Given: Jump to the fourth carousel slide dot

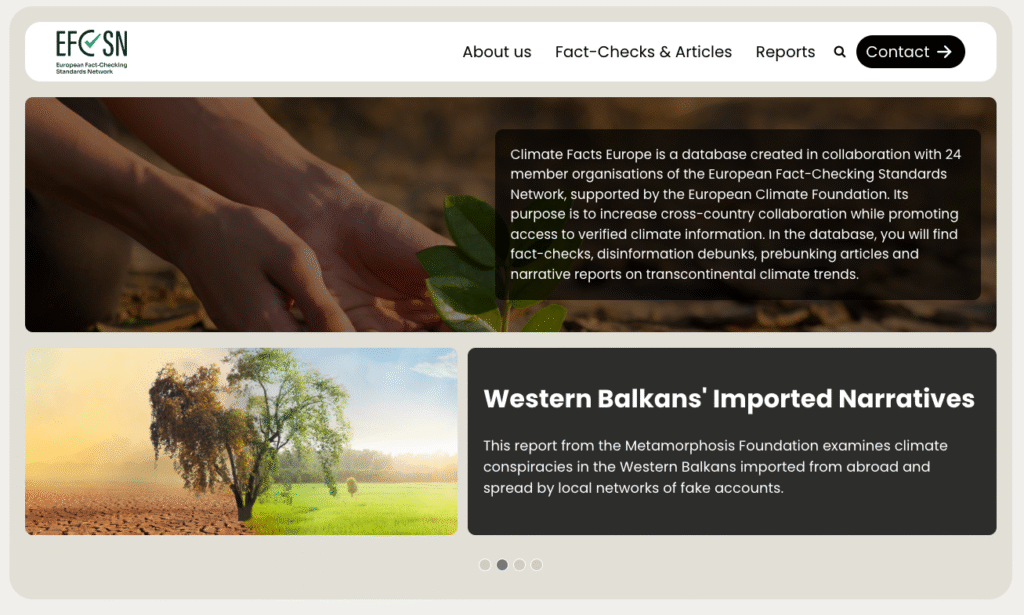Looking at the screenshot, I should 537,565.
